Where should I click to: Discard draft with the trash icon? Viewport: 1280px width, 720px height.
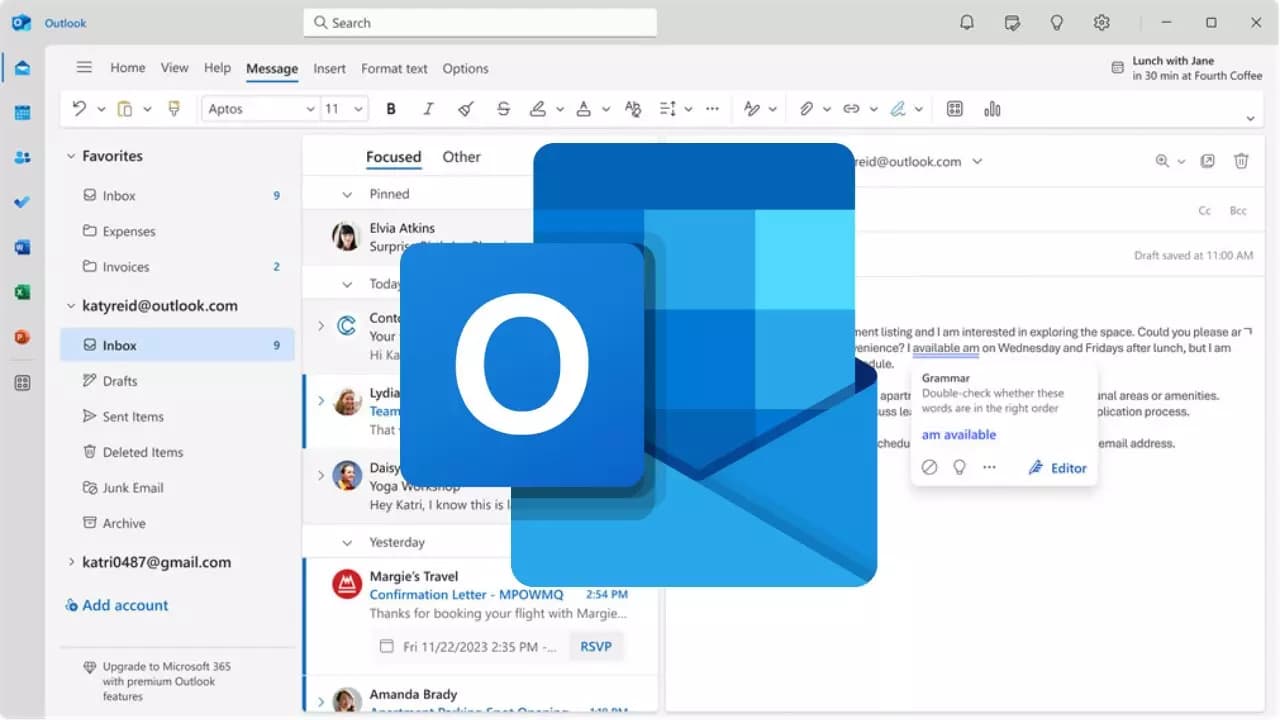click(x=1241, y=161)
